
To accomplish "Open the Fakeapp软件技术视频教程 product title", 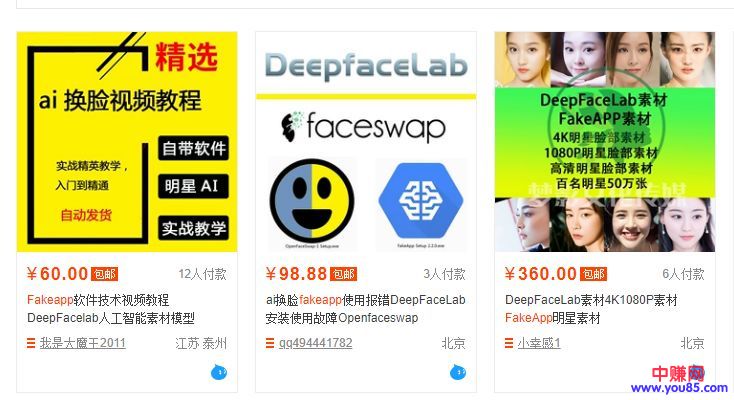I will click(111, 309).
